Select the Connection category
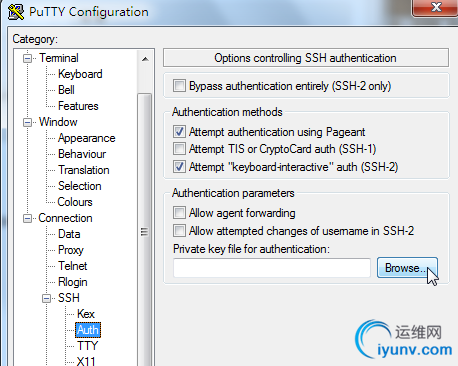 point(65,218)
